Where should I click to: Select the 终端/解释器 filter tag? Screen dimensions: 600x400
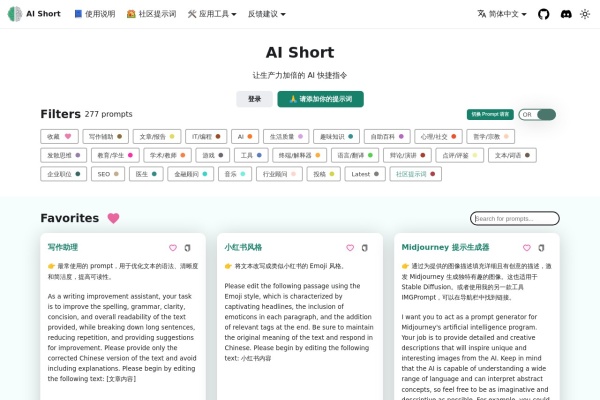(300, 155)
